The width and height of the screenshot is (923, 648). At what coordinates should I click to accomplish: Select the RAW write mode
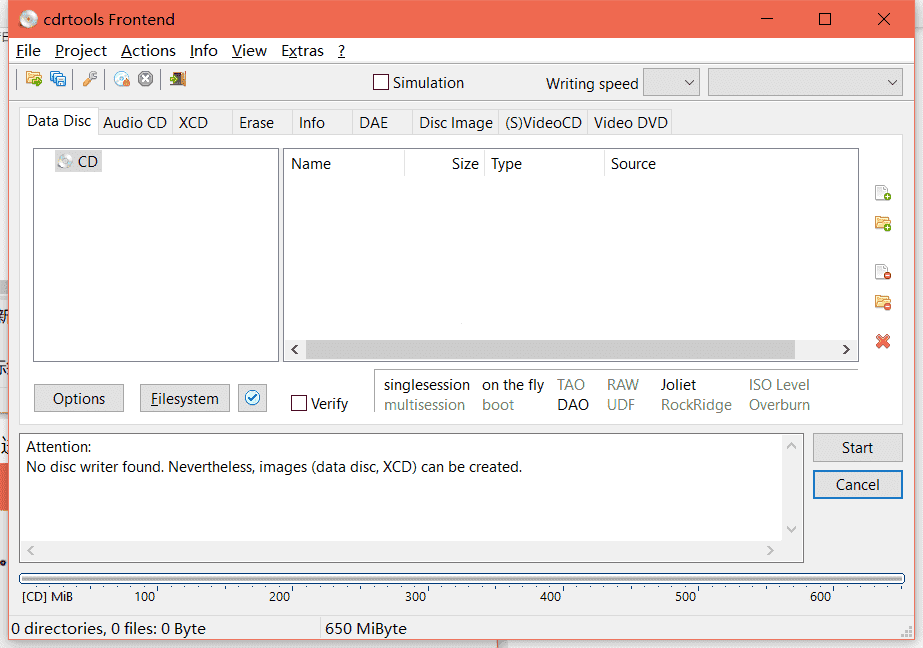[623, 385]
